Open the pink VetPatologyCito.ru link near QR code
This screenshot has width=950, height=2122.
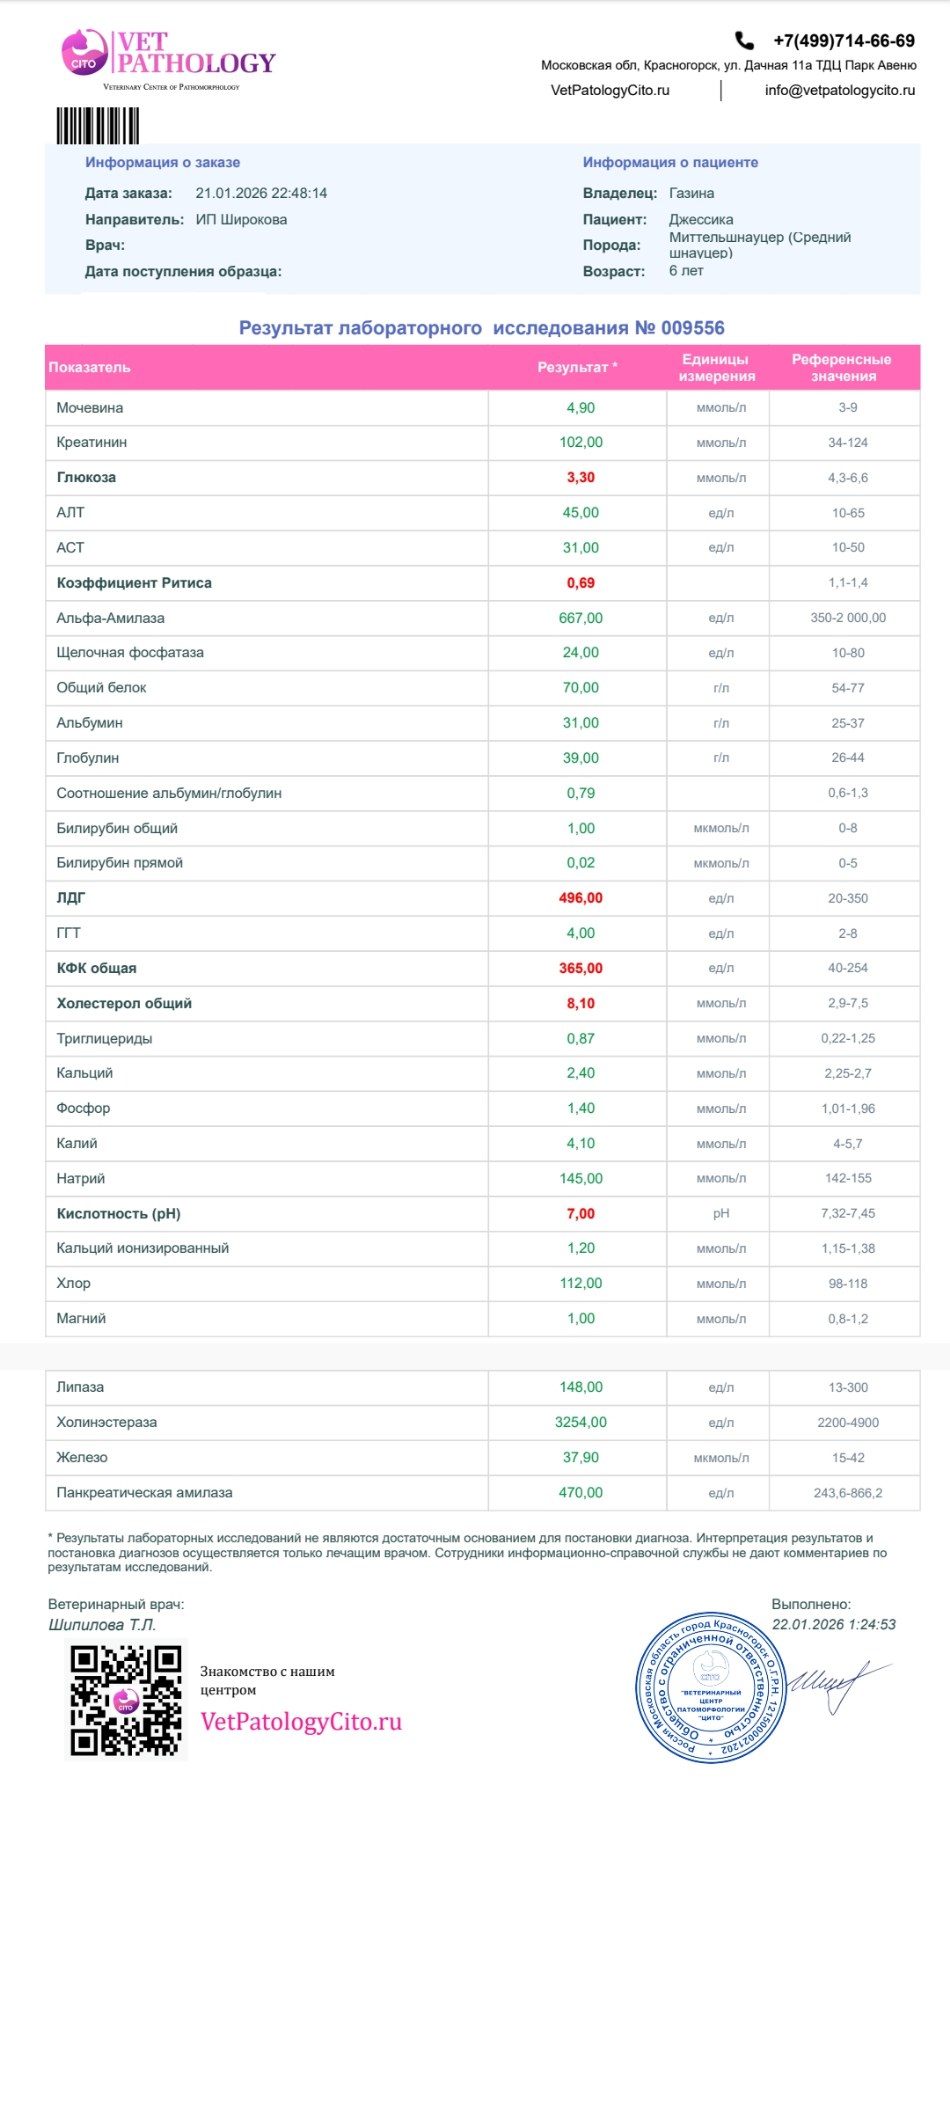(x=301, y=1721)
